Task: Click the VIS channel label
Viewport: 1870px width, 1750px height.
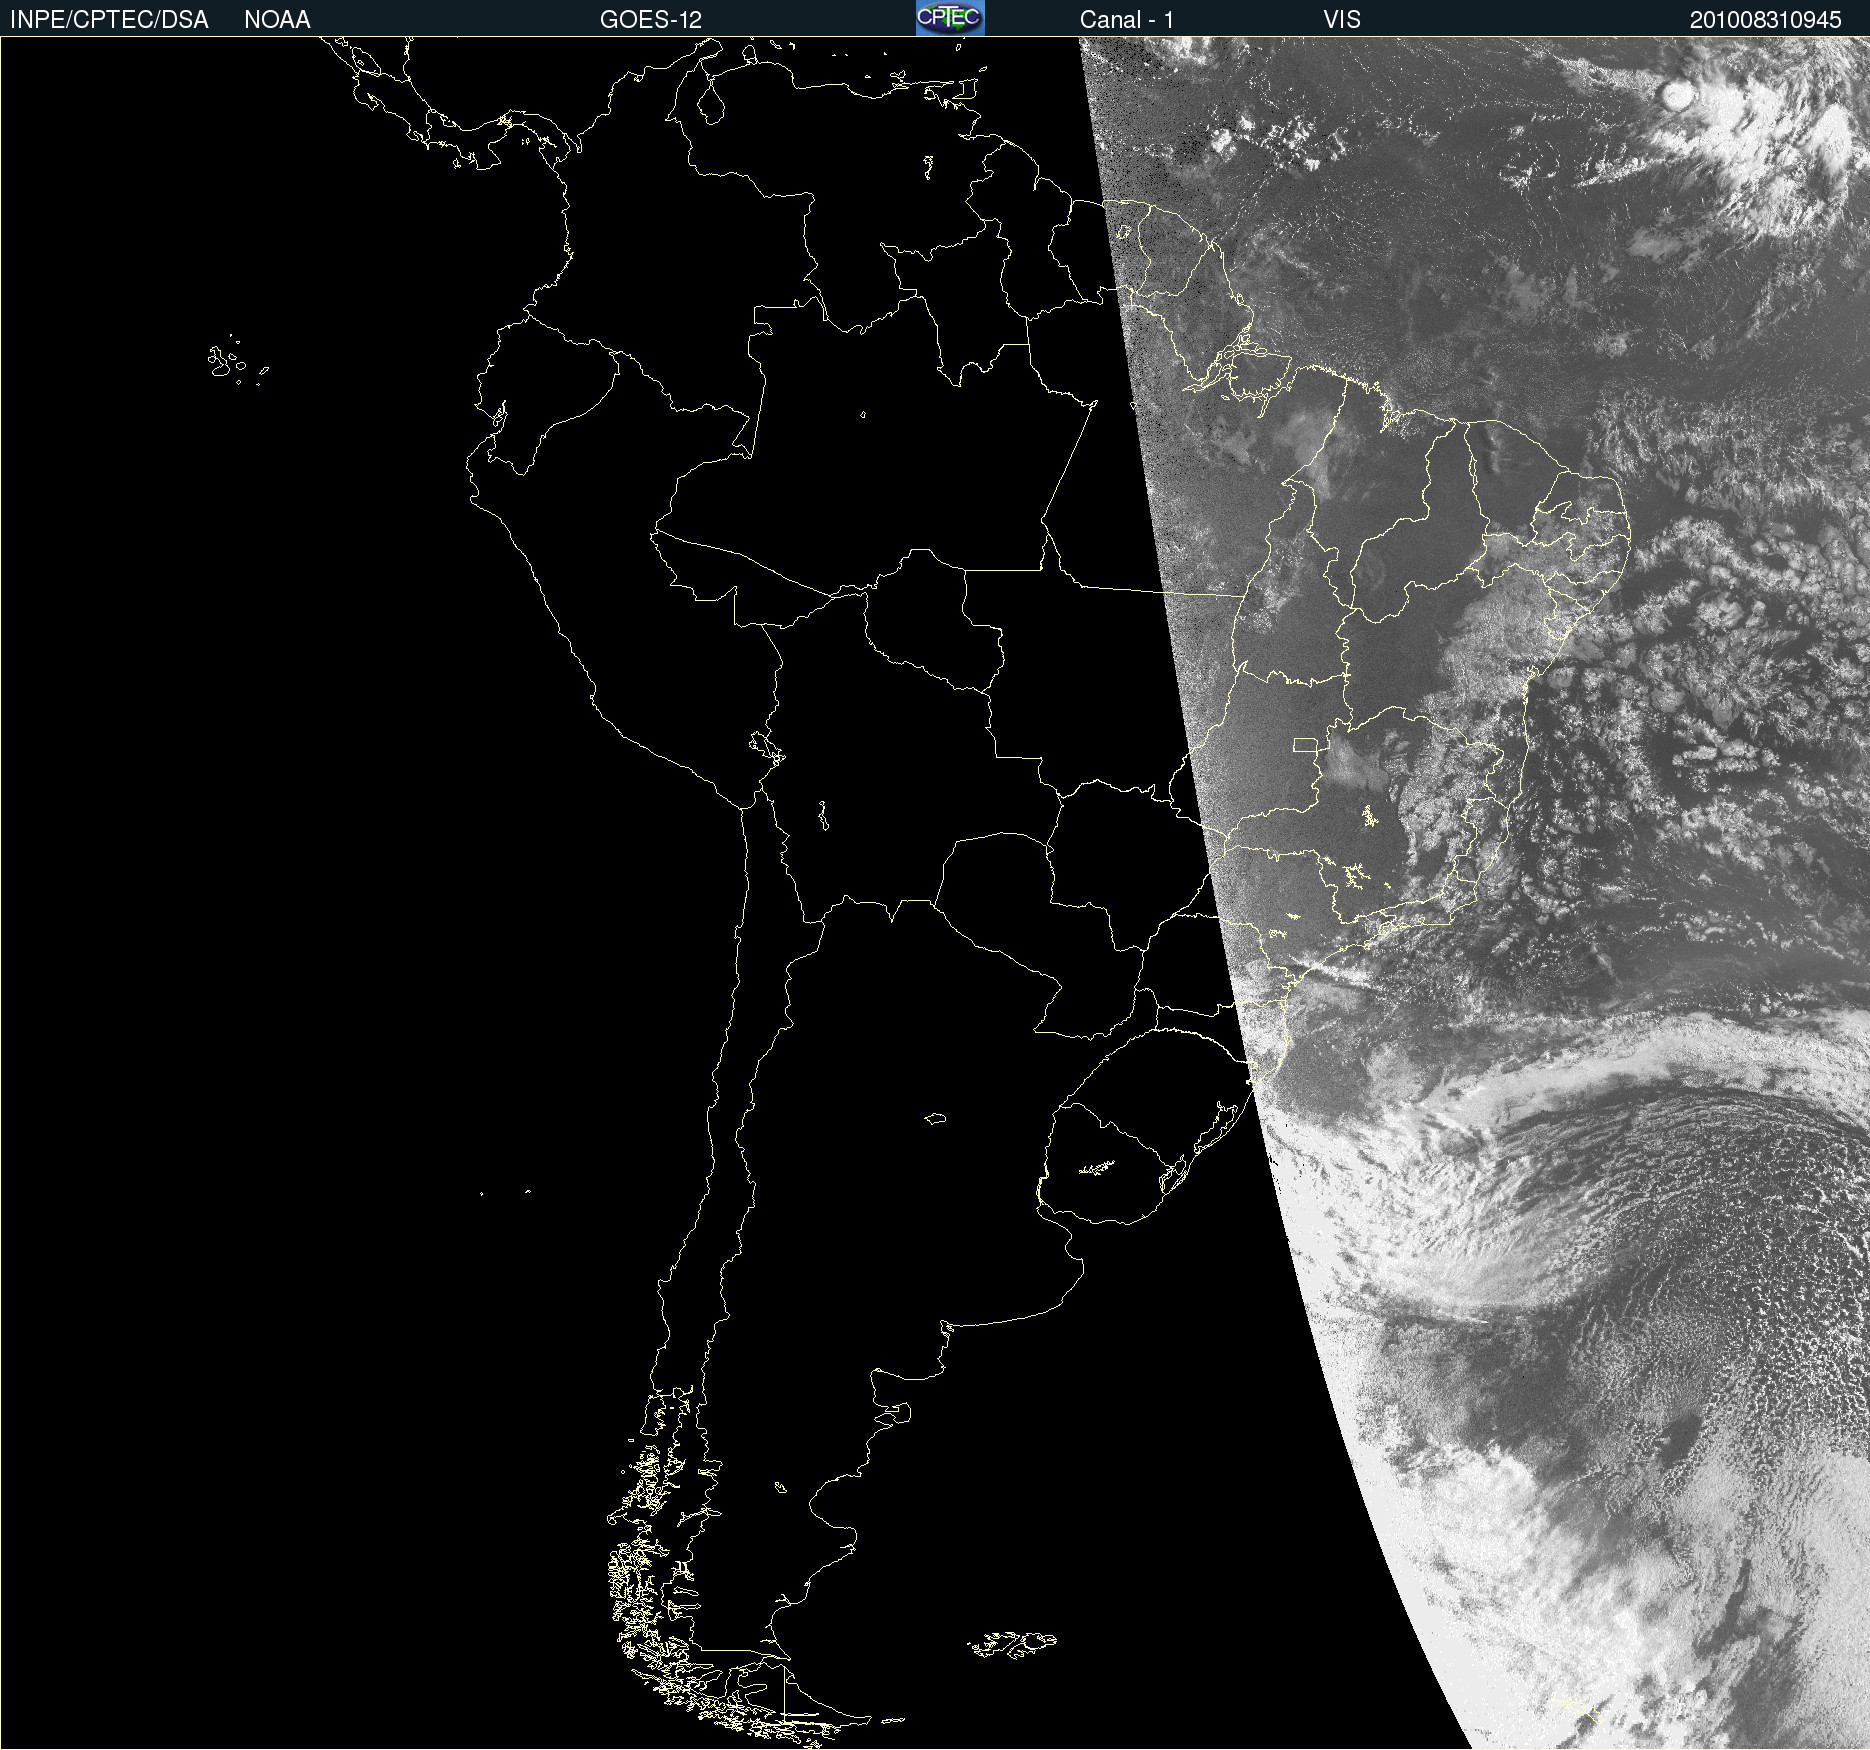Action: click(x=1342, y=20)
